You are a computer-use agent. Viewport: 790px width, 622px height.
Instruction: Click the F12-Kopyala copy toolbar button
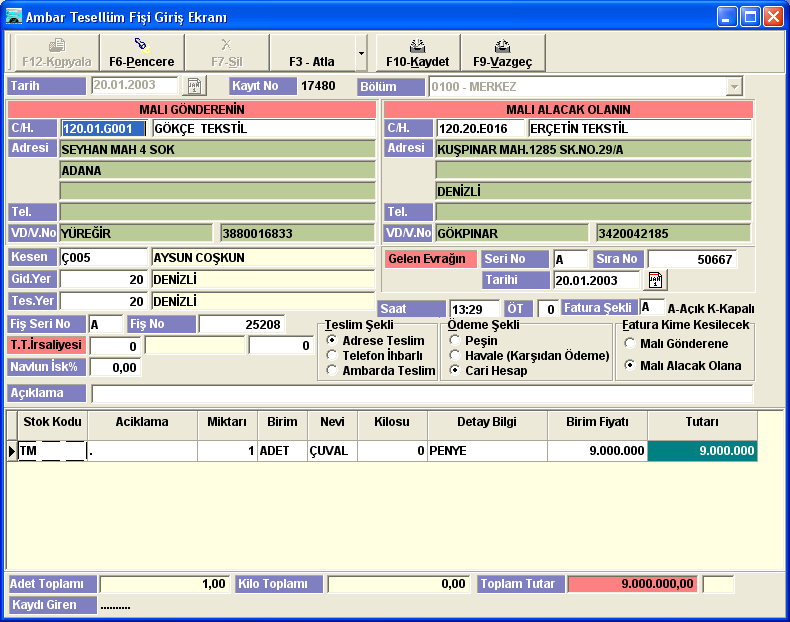pyautogui.click(x=57, y=53)
